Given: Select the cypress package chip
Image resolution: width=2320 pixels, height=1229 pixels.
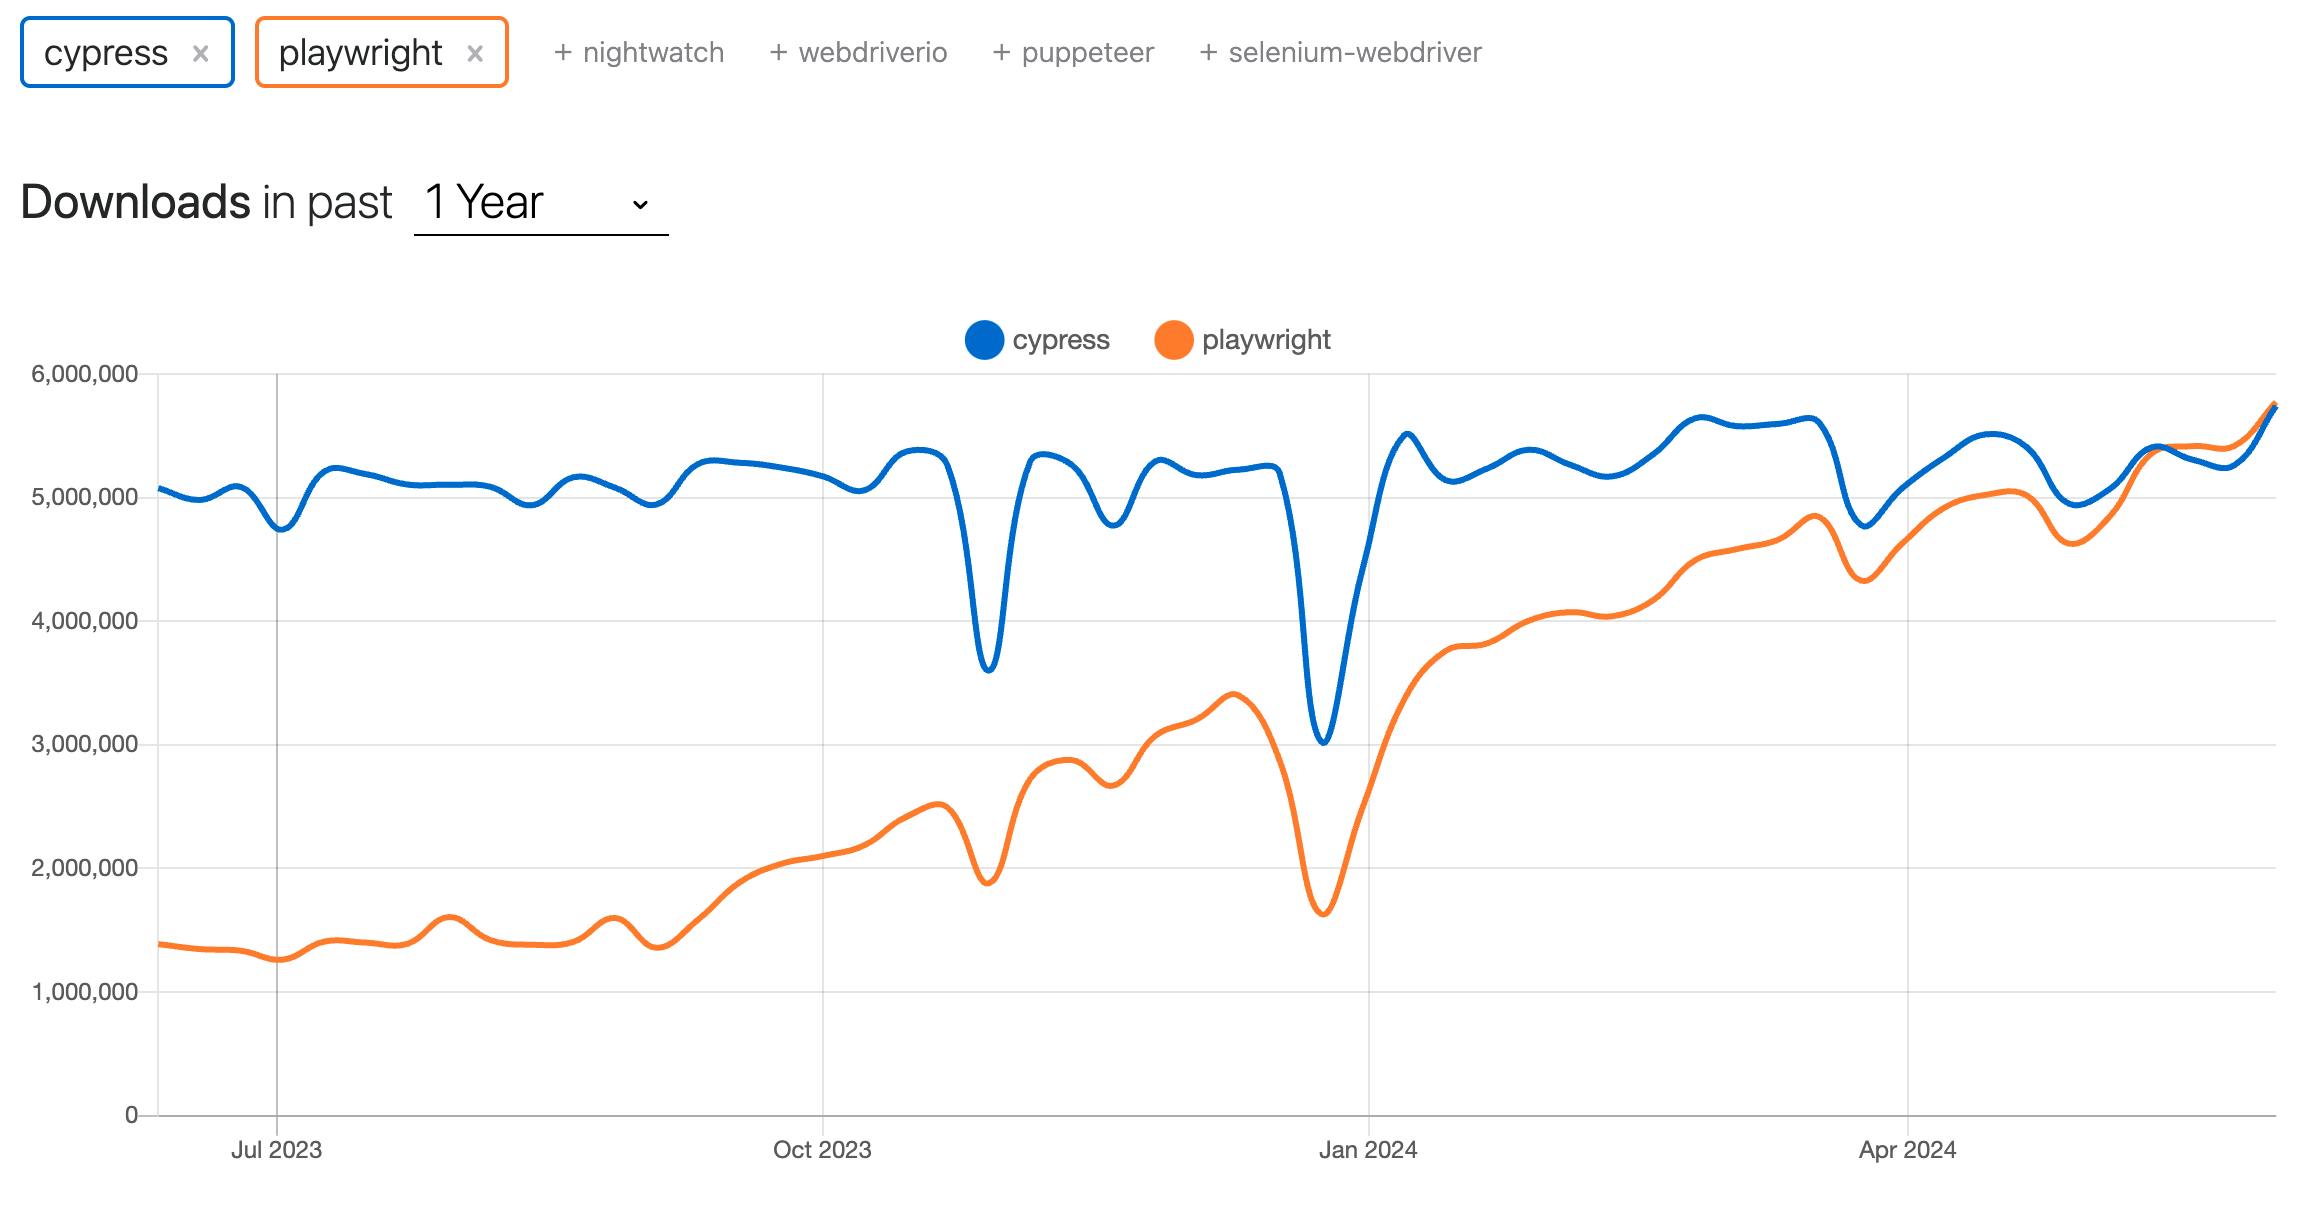Looking at the screenshot, I should [106, 53].
